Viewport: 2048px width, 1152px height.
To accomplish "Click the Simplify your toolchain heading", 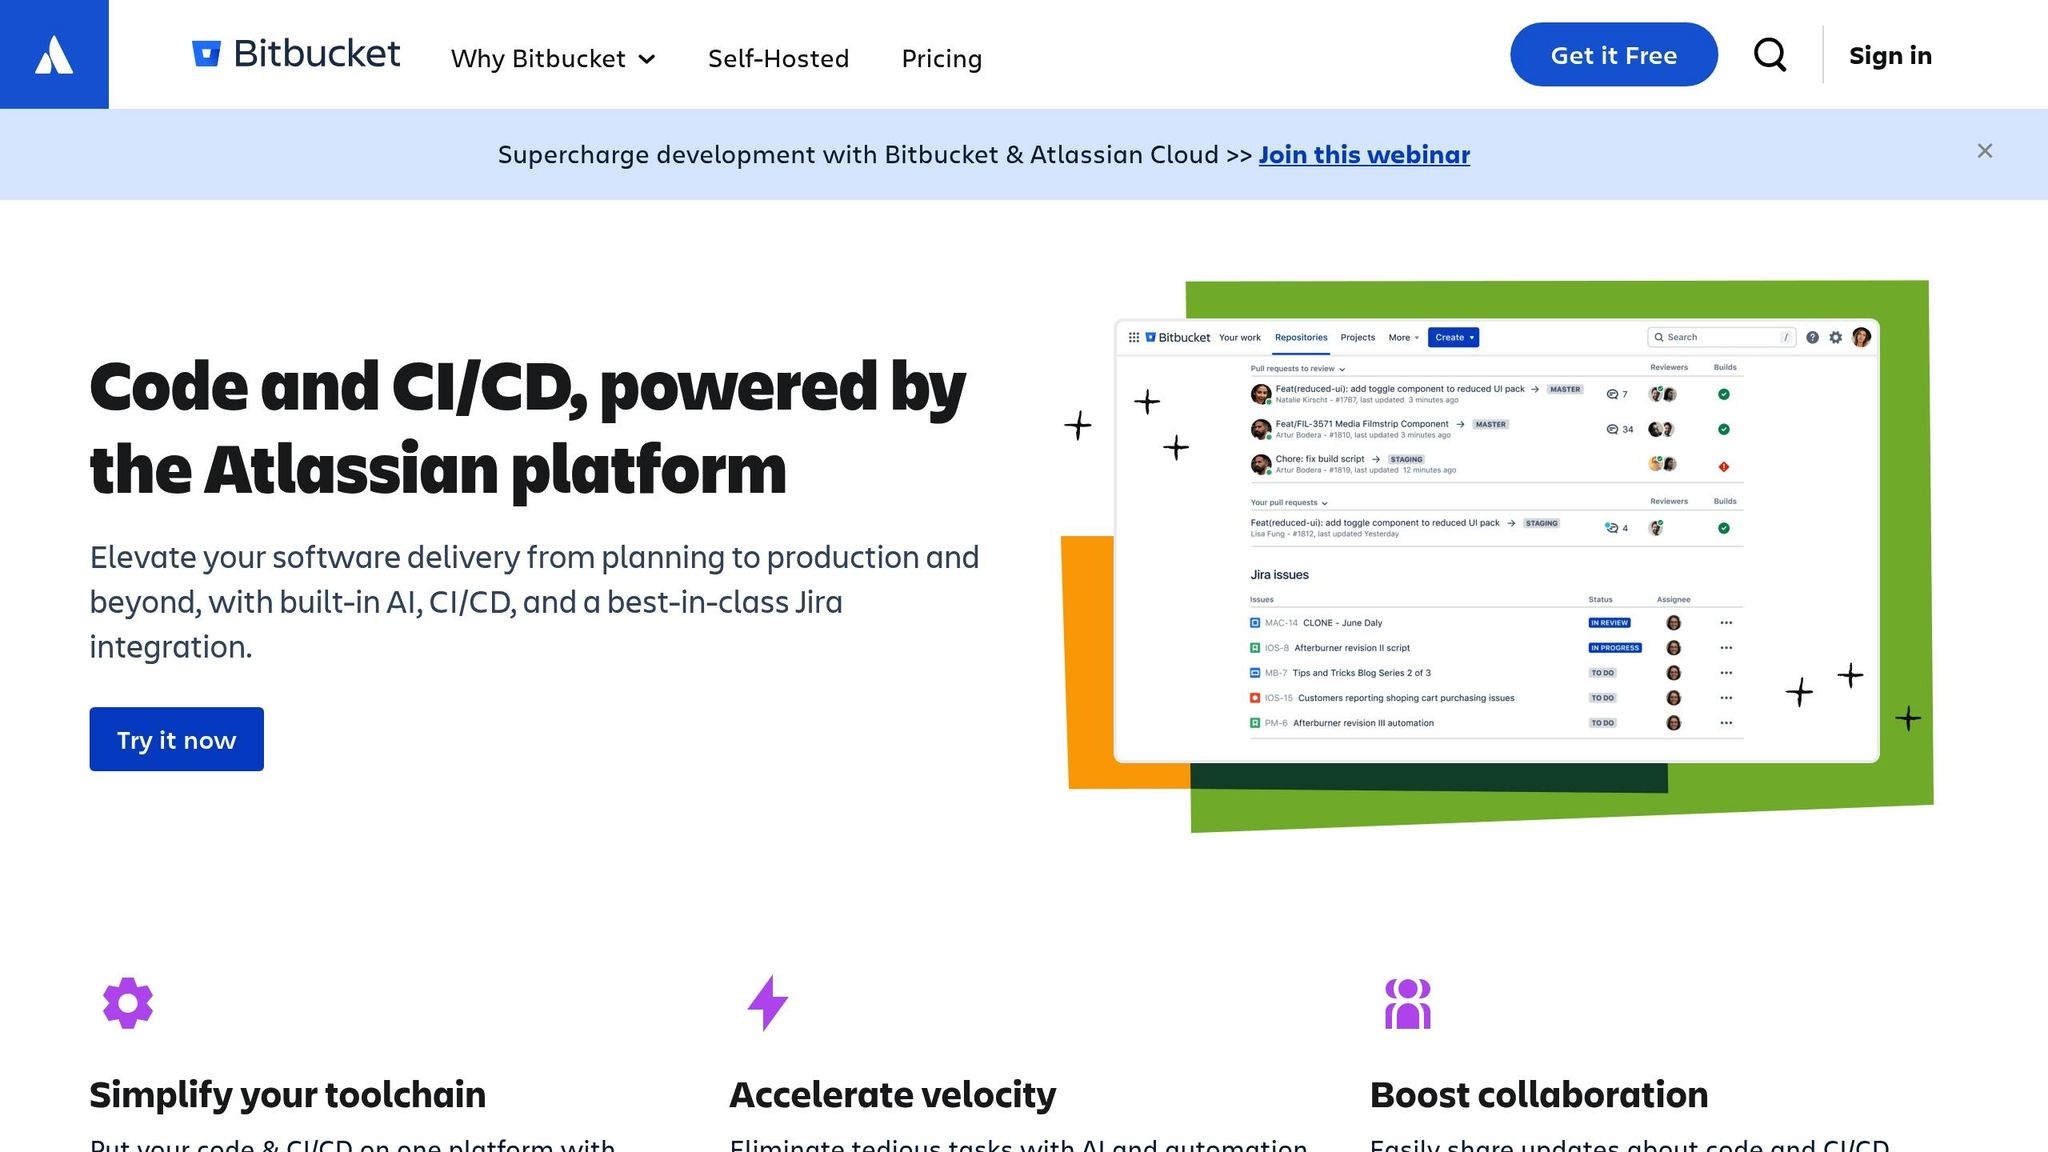I will click(x=288, y=1094).
